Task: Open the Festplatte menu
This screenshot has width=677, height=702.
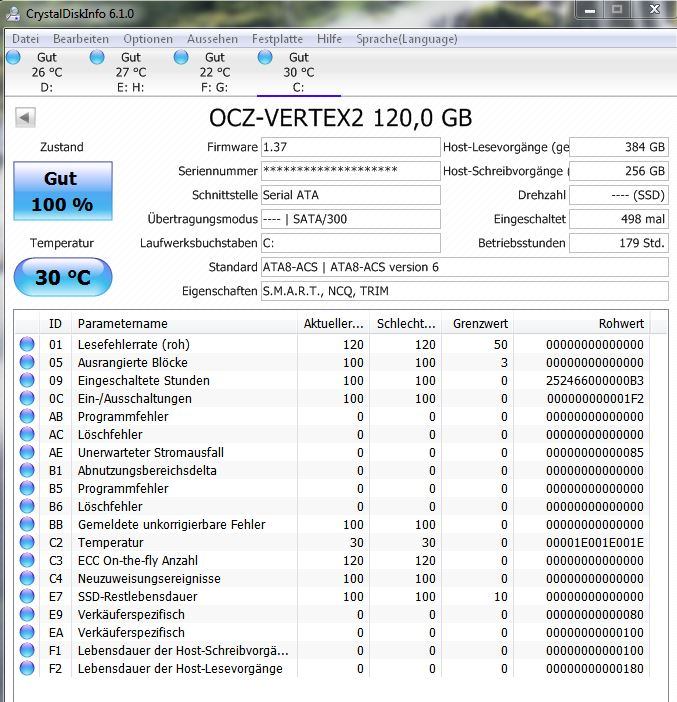Action: point(277,39)
